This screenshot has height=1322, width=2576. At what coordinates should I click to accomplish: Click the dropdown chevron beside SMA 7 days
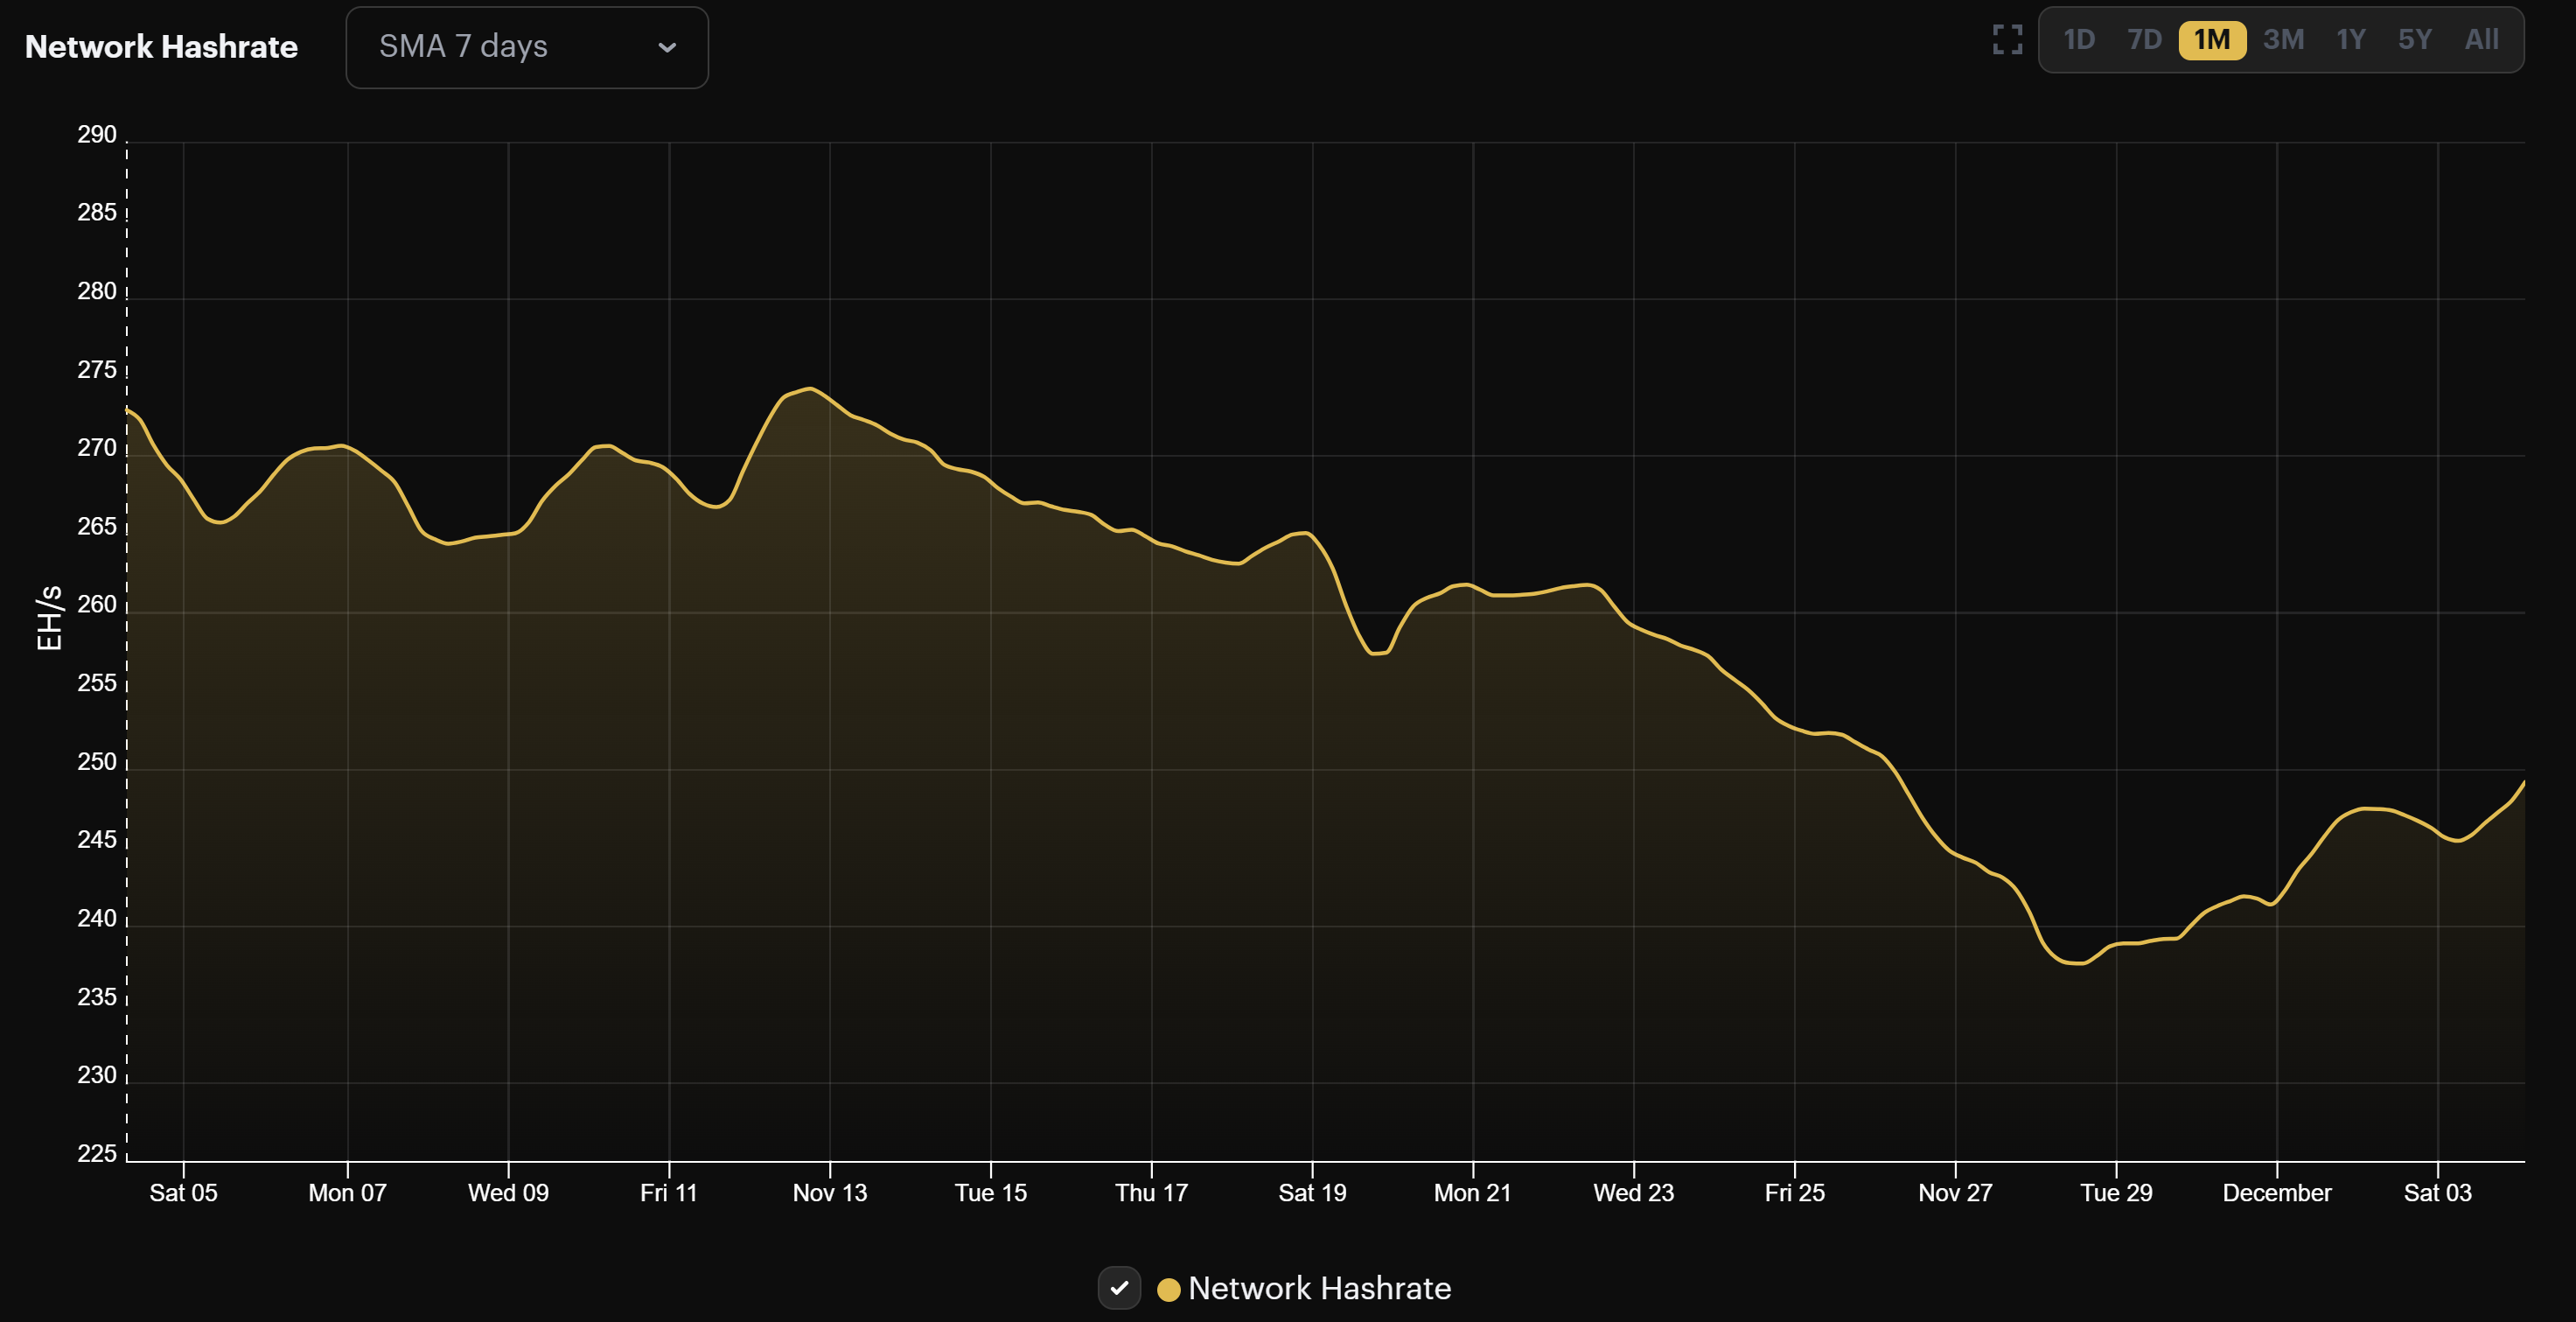[x=668, y=47]
